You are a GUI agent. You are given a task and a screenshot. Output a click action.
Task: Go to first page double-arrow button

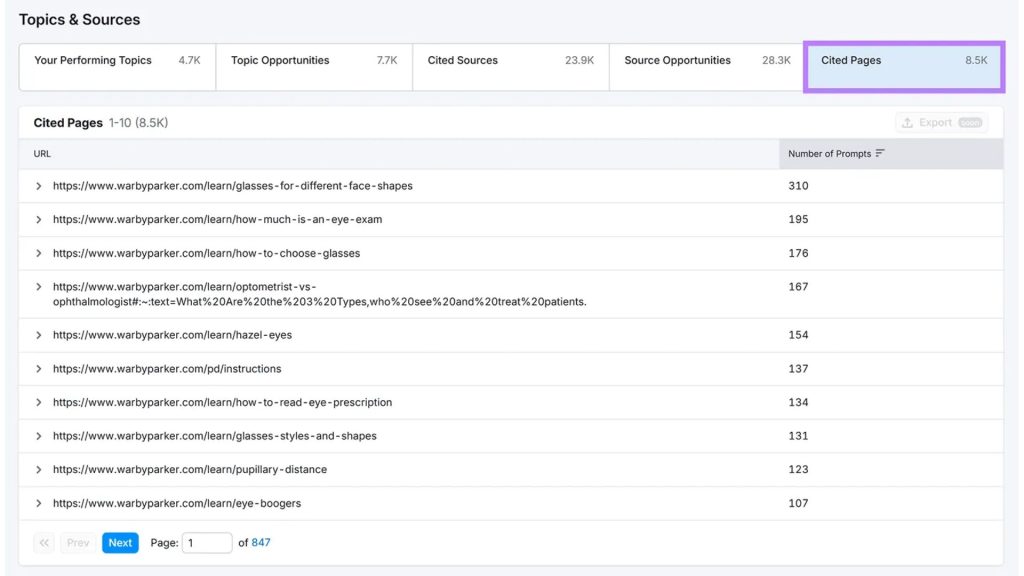tap(44, 543)
